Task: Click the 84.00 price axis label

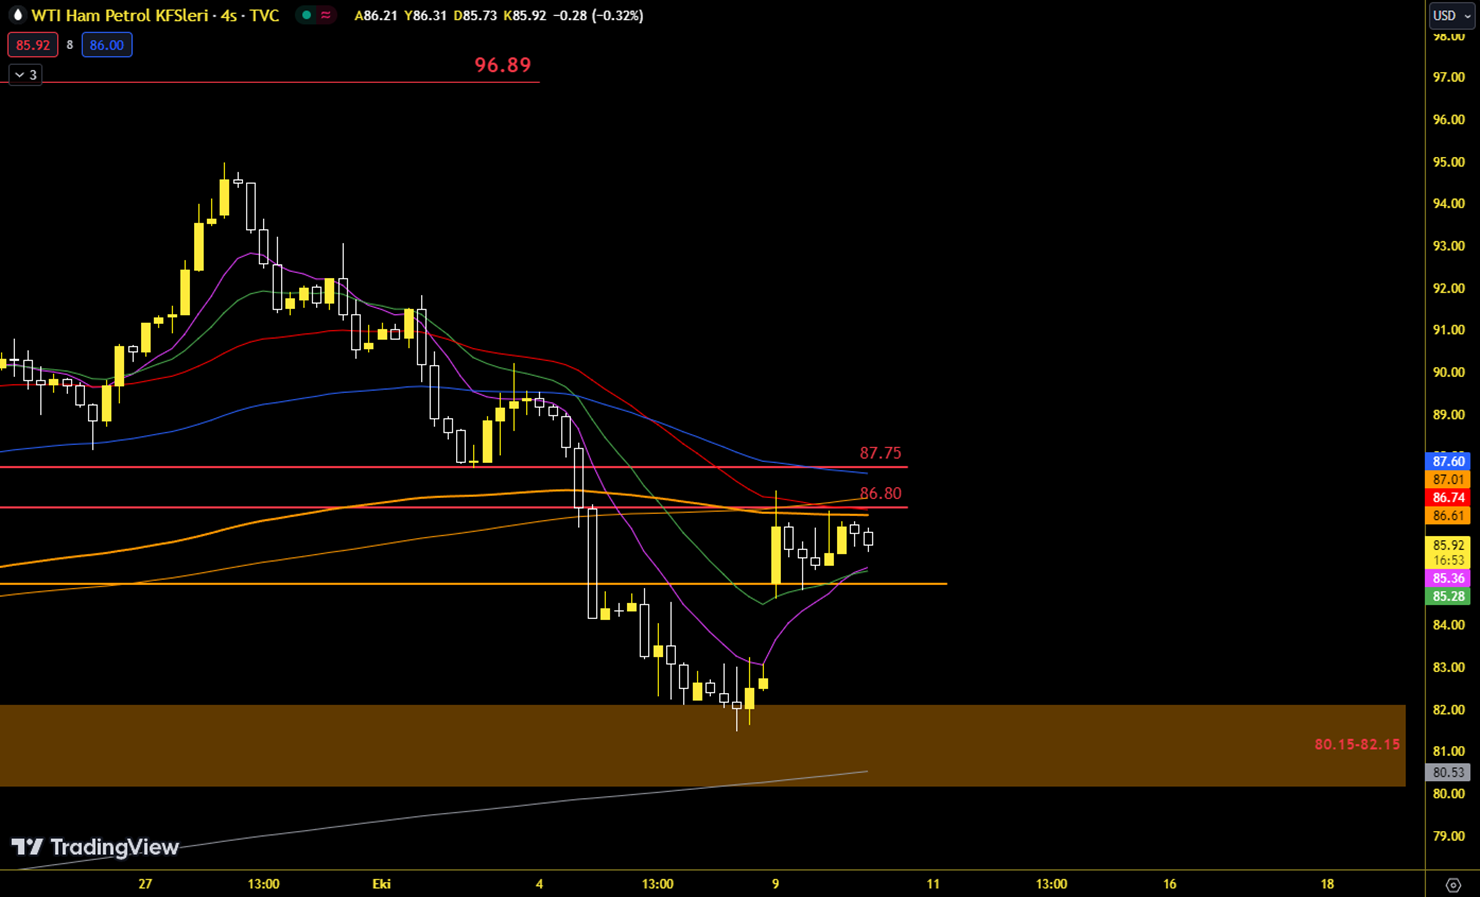Action: [1448, 625]
